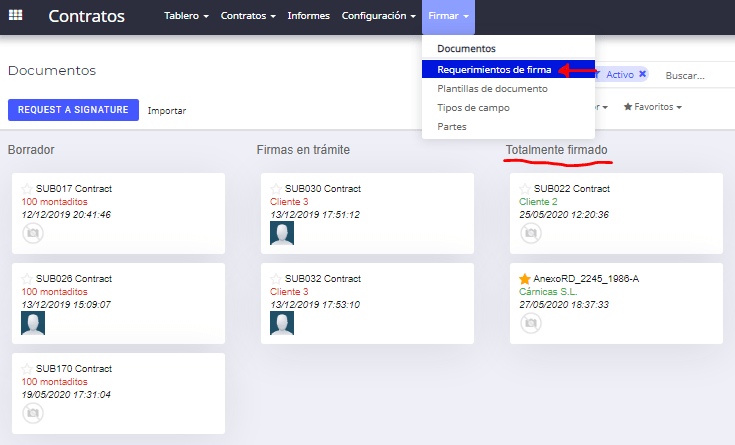Click the Request a Signature button
735x445 pixels.
pos(73,110)
